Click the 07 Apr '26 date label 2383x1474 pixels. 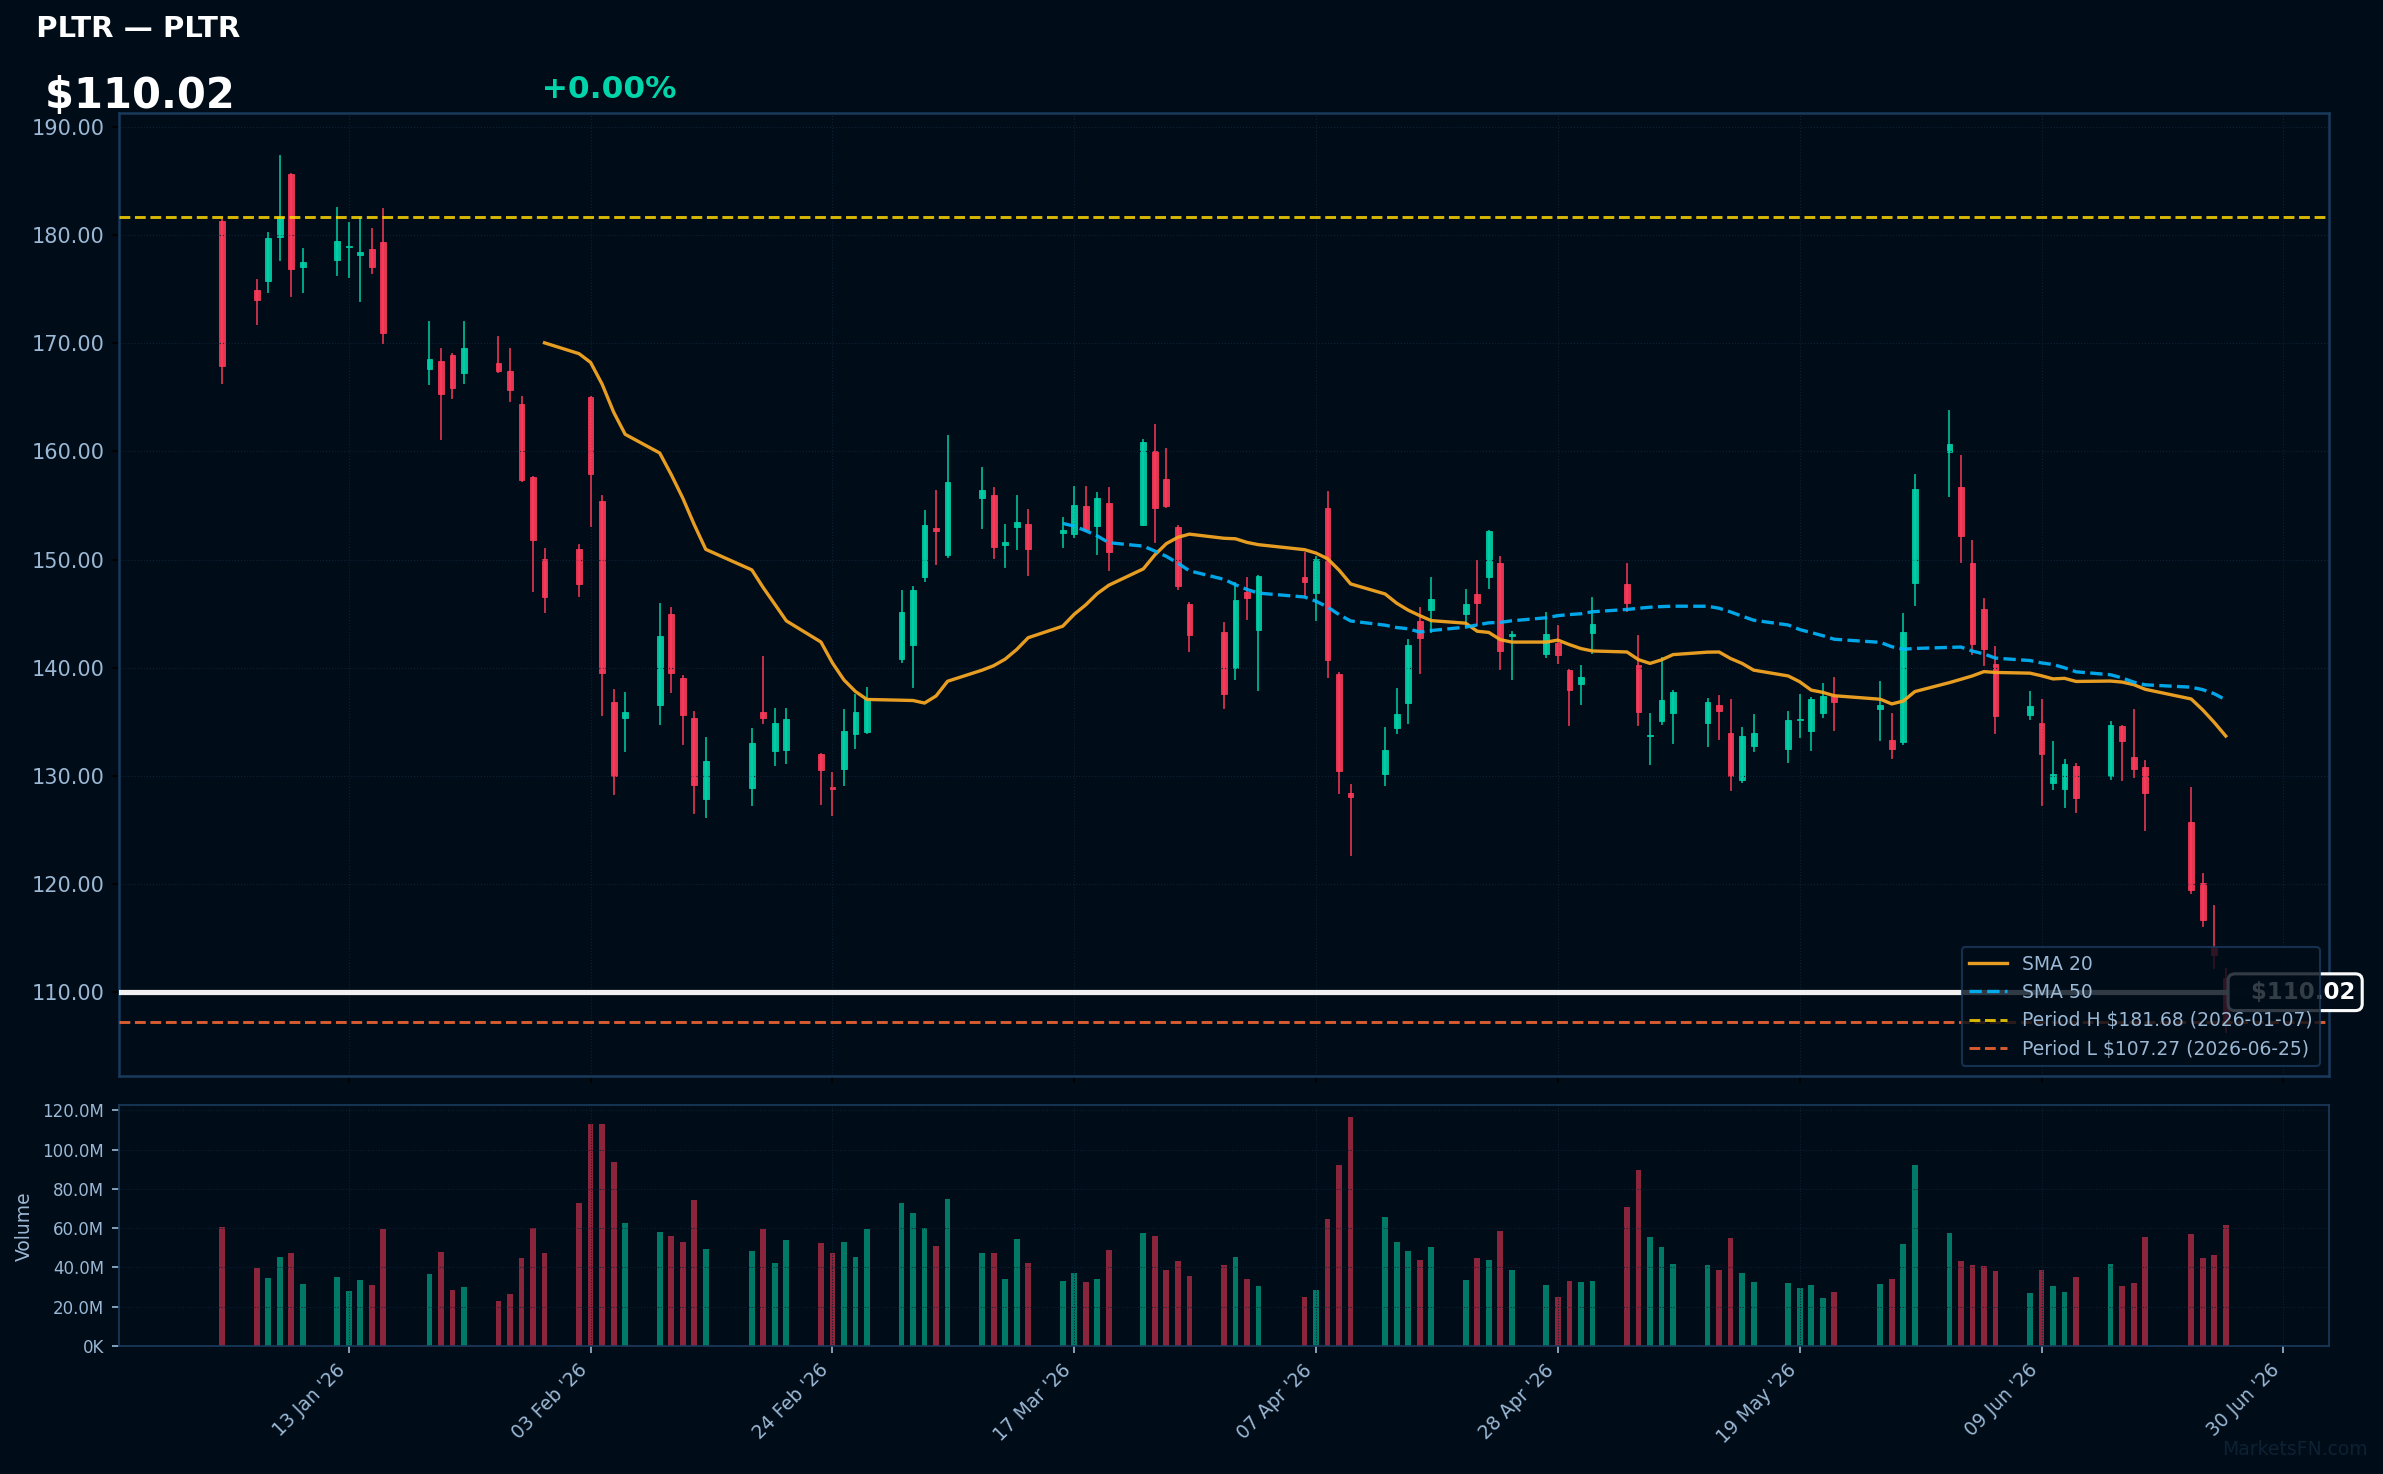[1274, 1400]
